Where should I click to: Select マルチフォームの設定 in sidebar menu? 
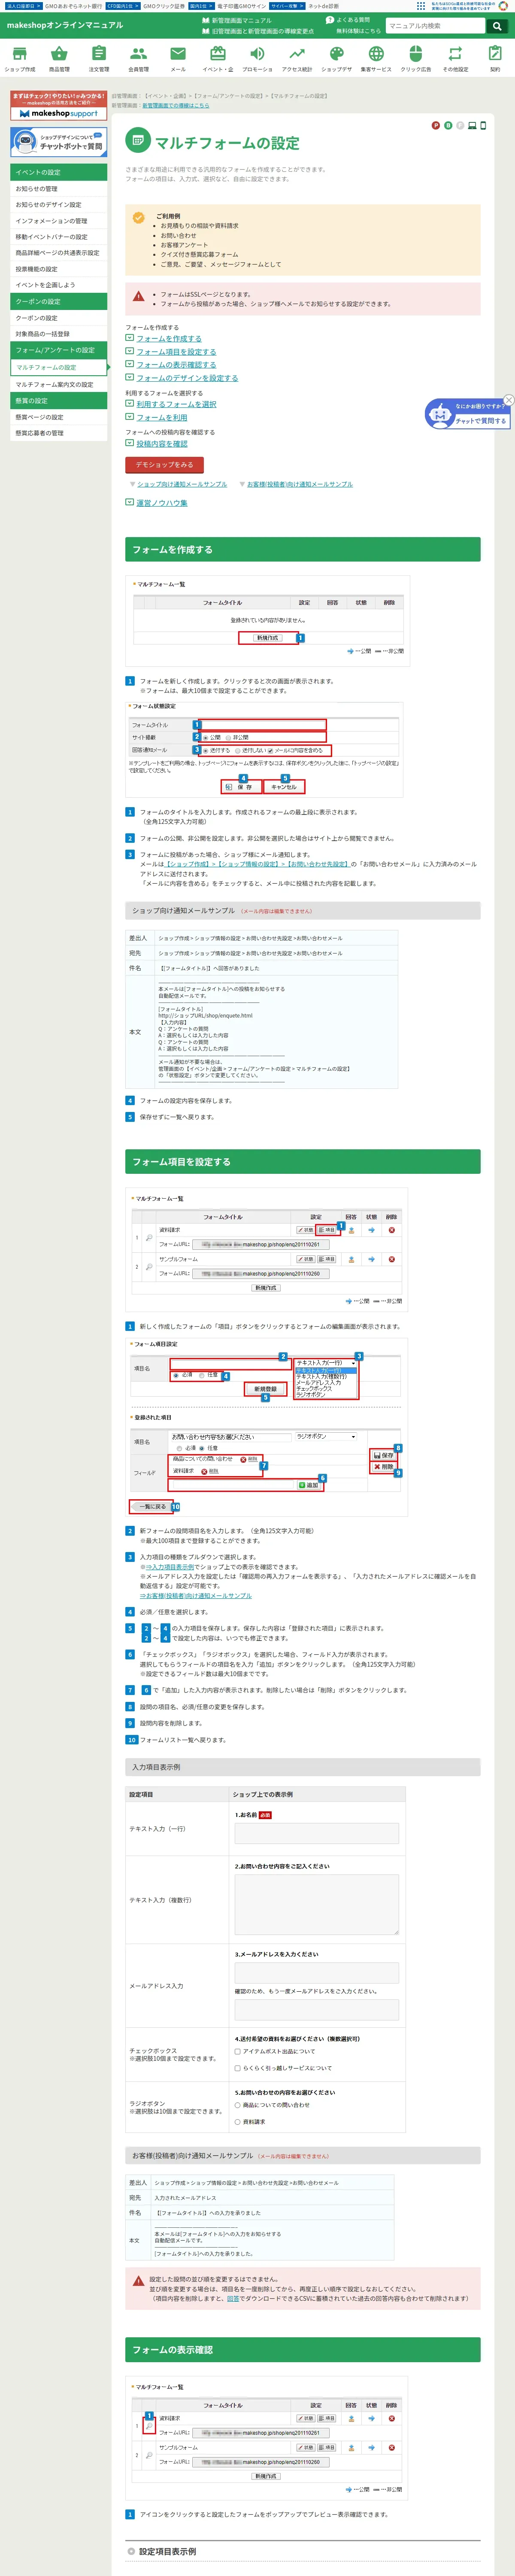(x=58, y=367)
